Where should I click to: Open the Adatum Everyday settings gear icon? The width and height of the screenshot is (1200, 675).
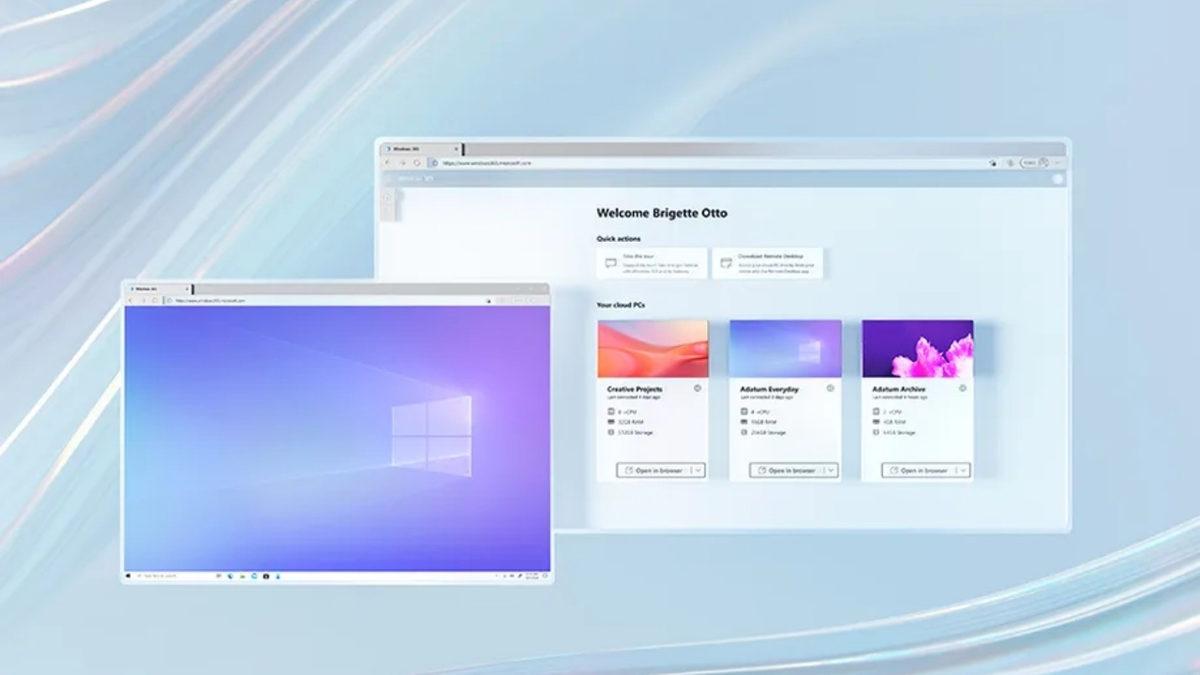tap(830, 386)
